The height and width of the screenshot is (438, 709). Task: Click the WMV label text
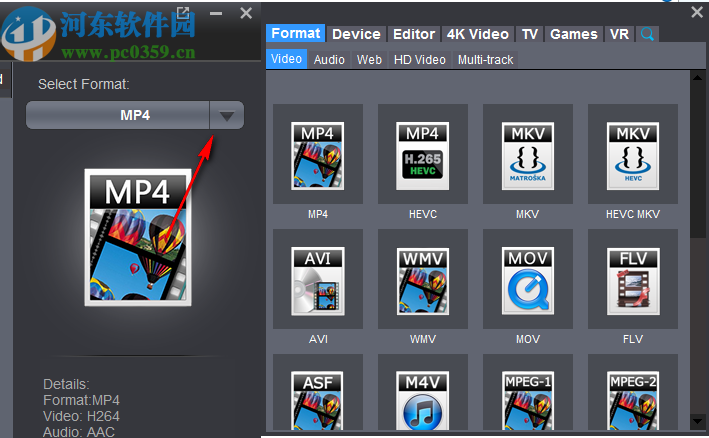click(x=423, y=339)
